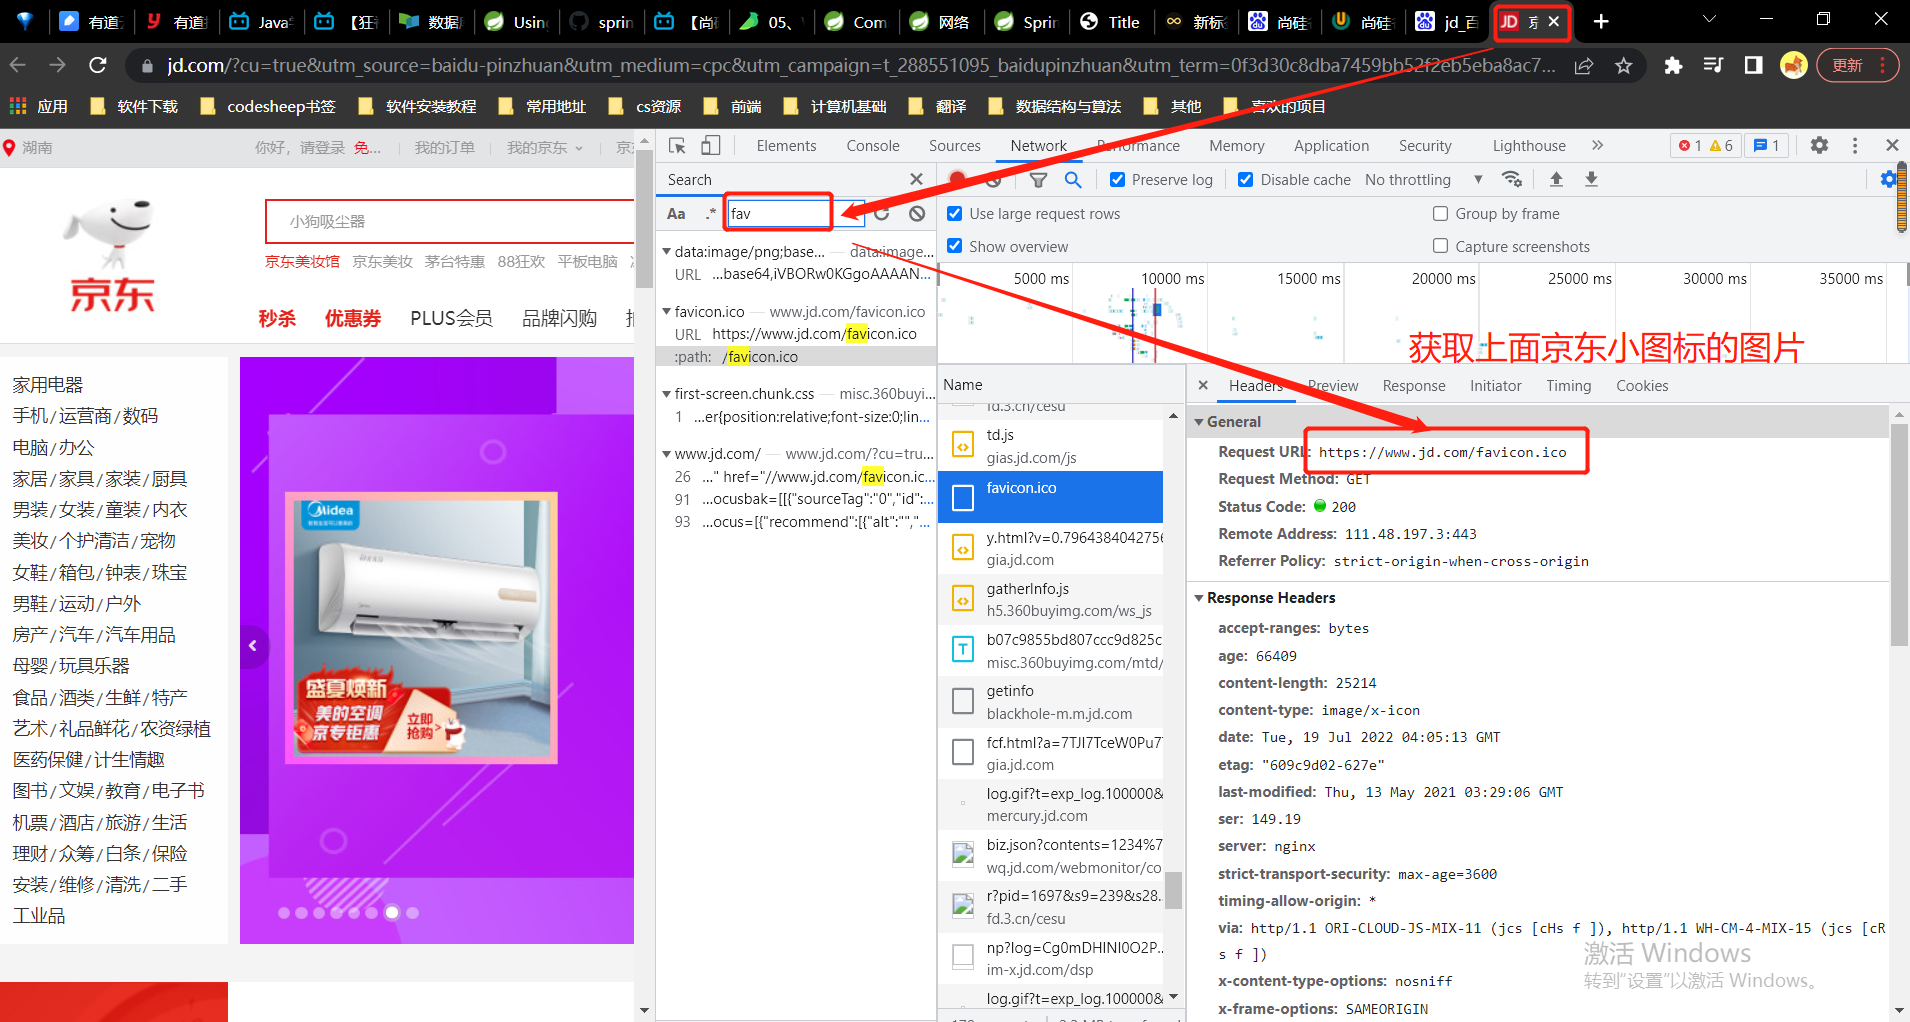The width and height of the screenshot is (1910, 1022).
Task: Click the inspect element picker icon
Action: click(x=677, y=146)
